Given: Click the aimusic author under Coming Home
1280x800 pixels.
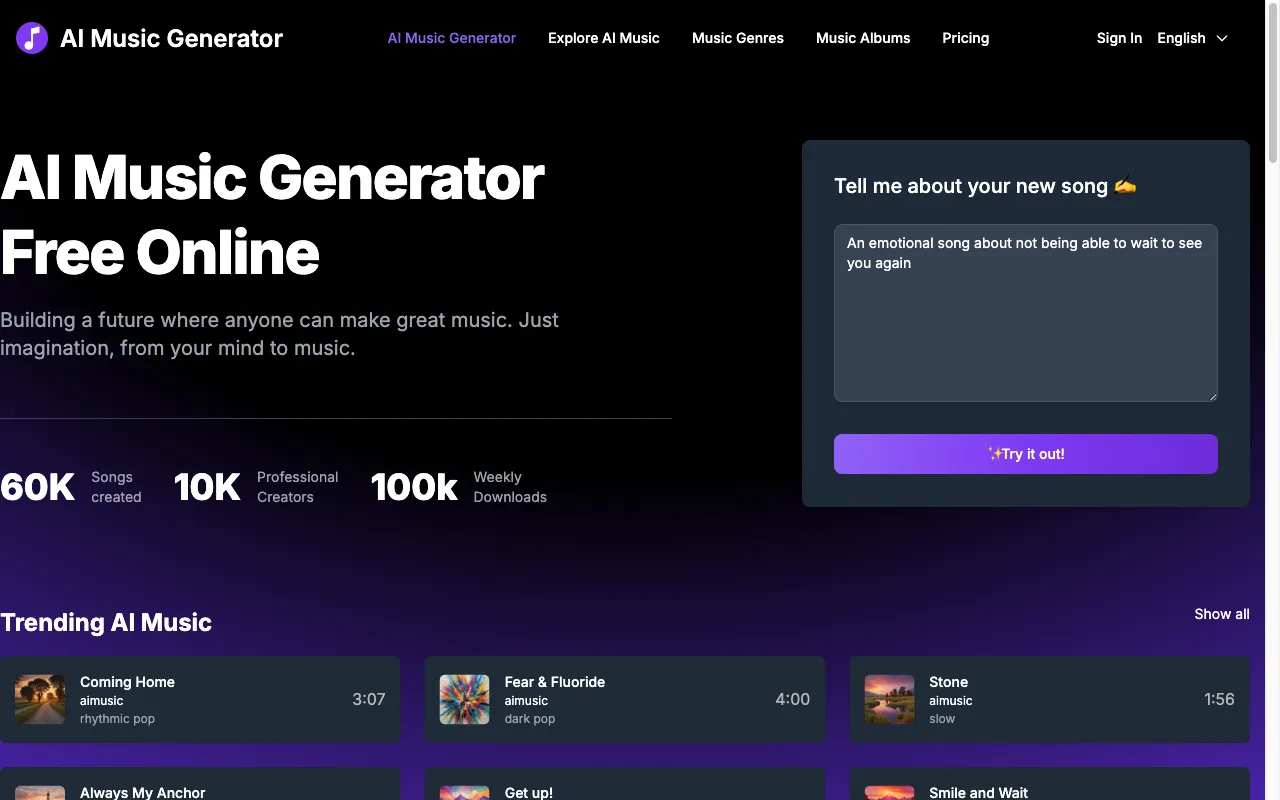Looking at the screenshot, I should point(102,701).
